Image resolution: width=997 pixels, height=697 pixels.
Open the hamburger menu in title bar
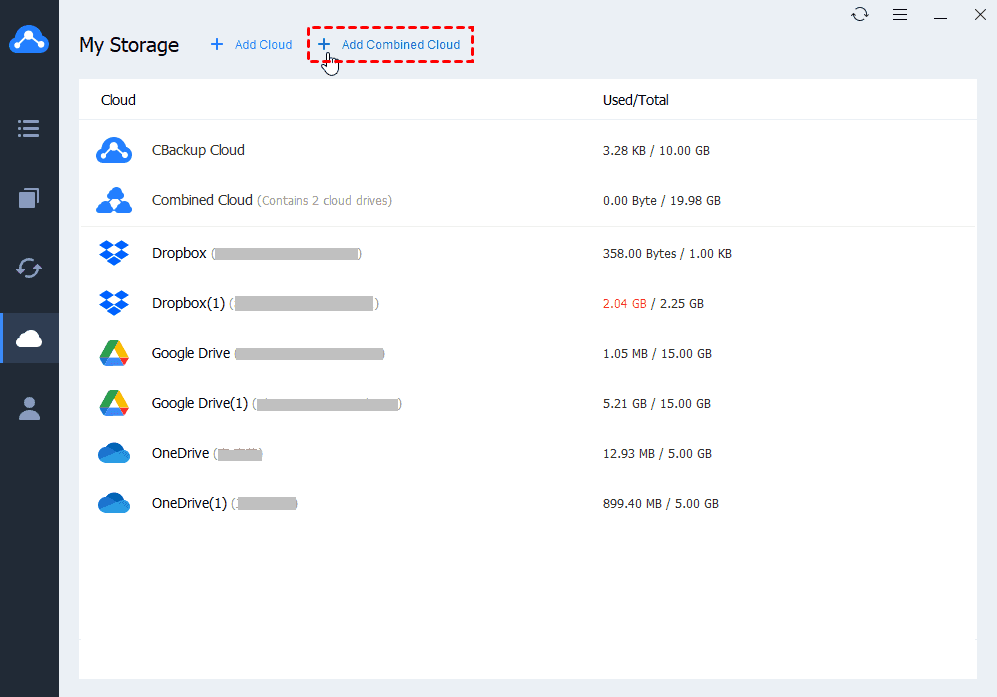tap(900, 15)
